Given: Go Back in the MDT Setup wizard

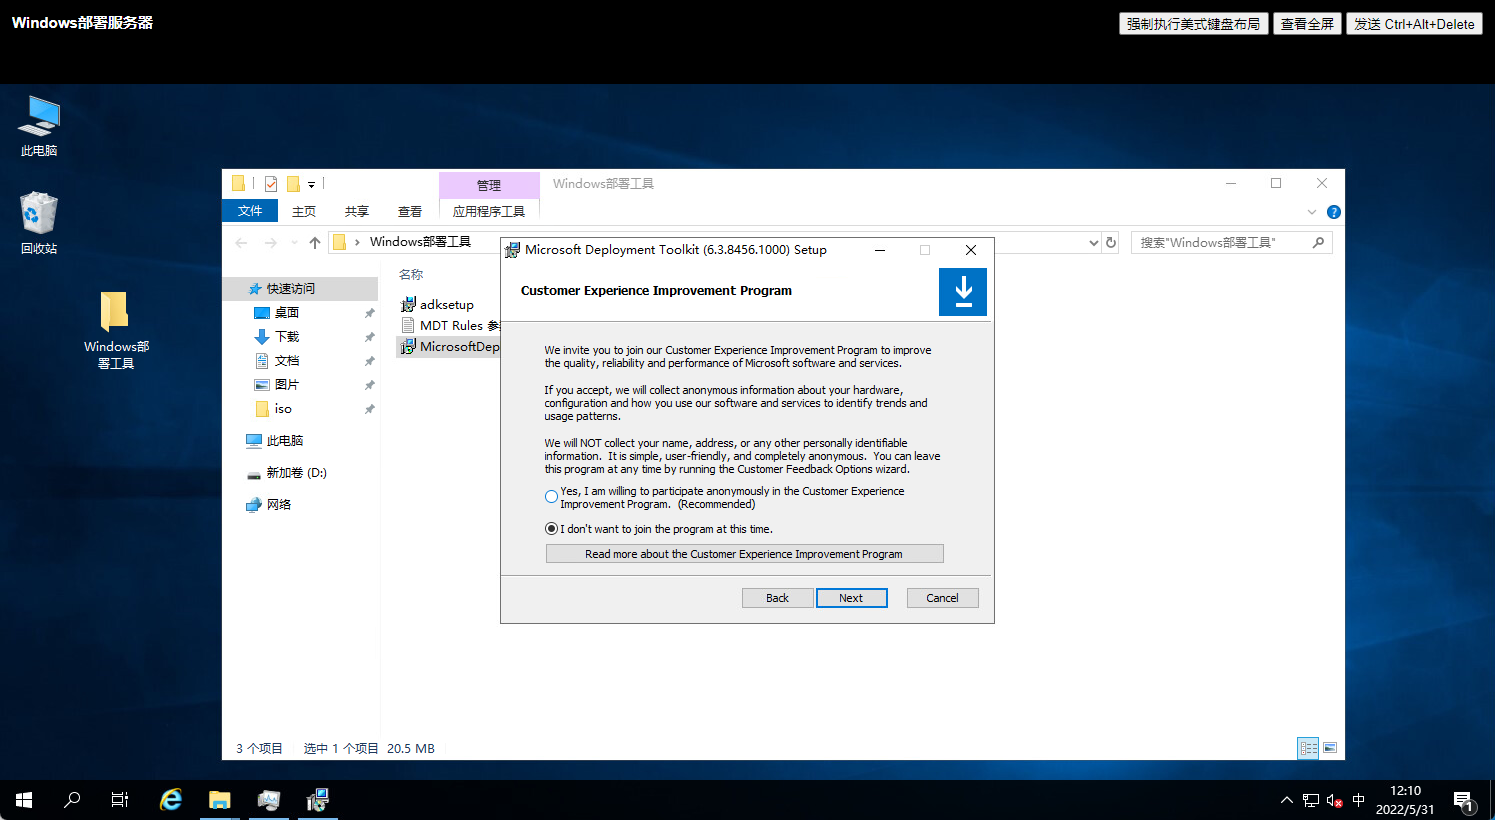Looking at the screenshot, I should (777, 598).
